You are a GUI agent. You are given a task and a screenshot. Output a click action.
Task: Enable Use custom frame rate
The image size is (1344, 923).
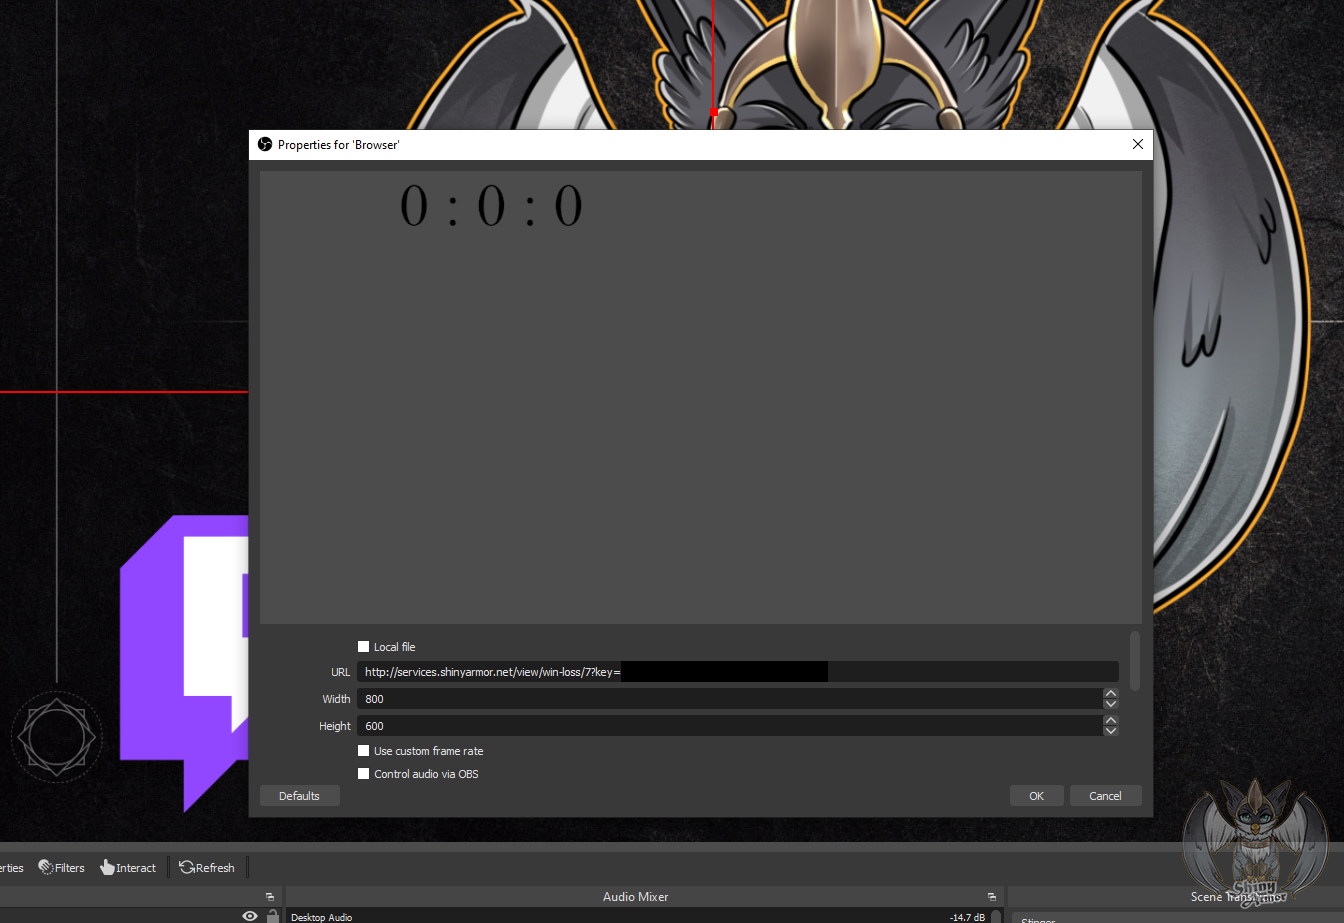pyautogui.click(x=364, y=751)
